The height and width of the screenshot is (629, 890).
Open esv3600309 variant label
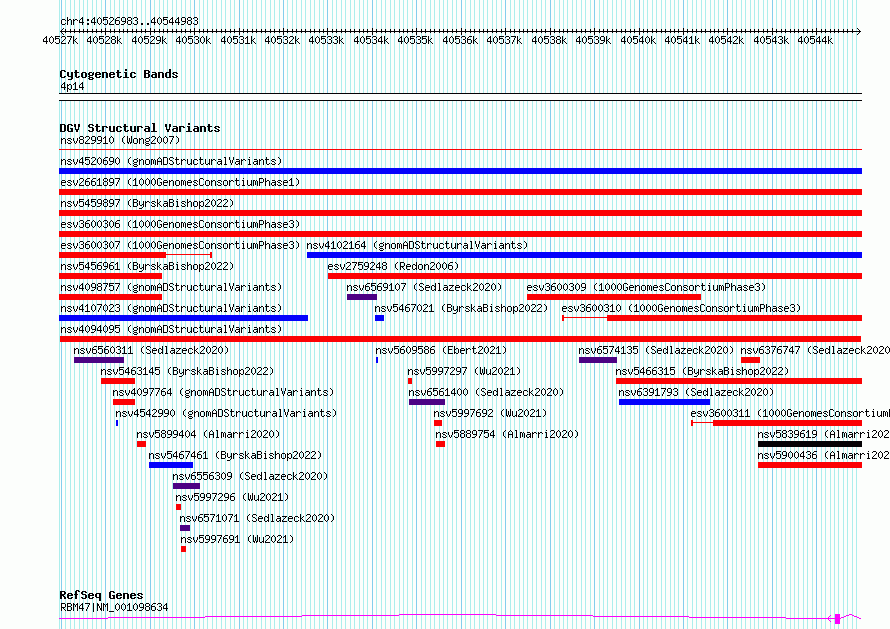click(646, 287)
